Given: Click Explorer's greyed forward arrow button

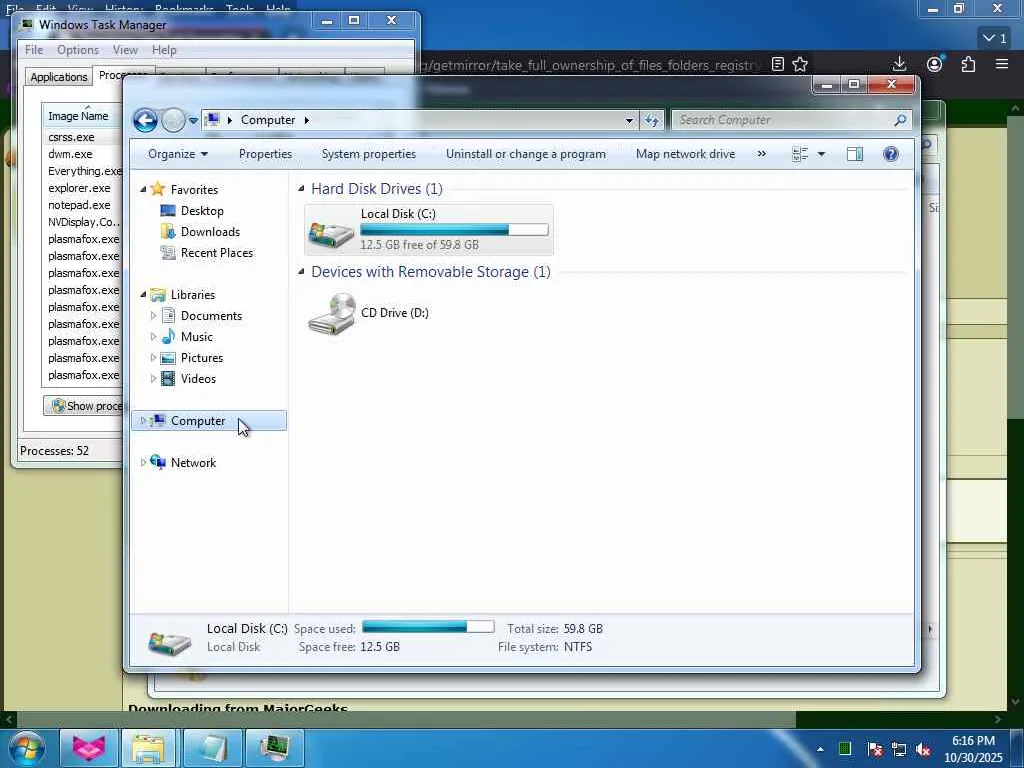Looking at the screenshot, I should coord(173,120).
